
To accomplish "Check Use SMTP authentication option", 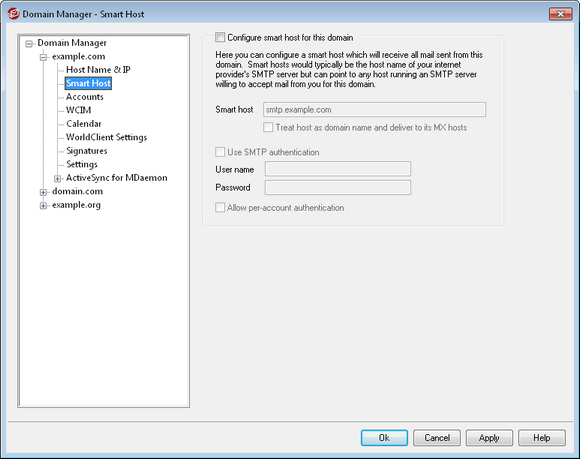I will click(x=220, y=152).
